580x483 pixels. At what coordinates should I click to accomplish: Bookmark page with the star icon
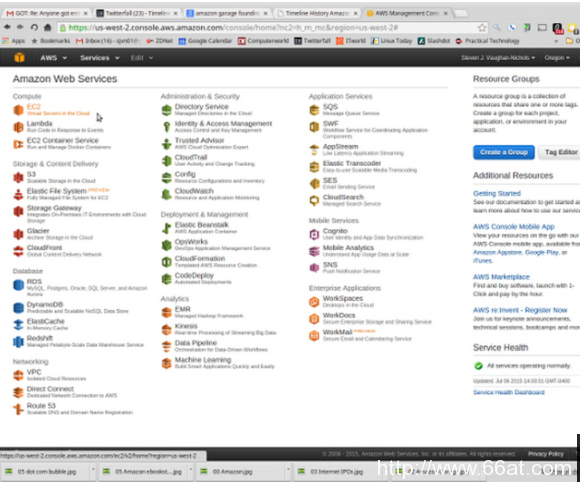[x=482, y=28]
